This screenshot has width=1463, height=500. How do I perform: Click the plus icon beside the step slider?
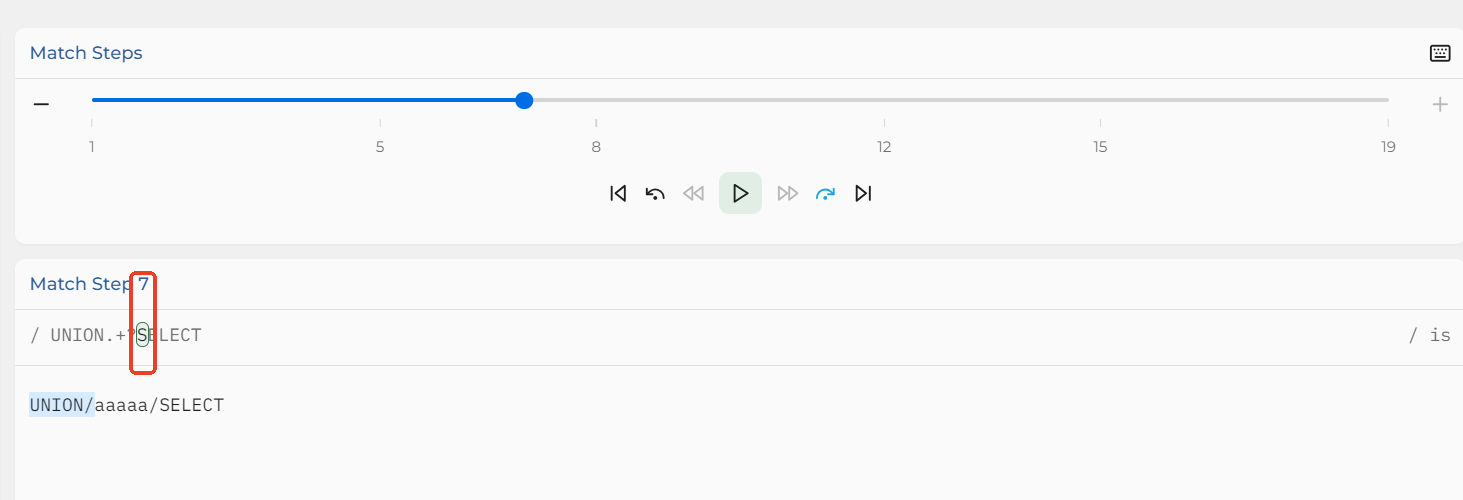click(x=1440, y=104)
